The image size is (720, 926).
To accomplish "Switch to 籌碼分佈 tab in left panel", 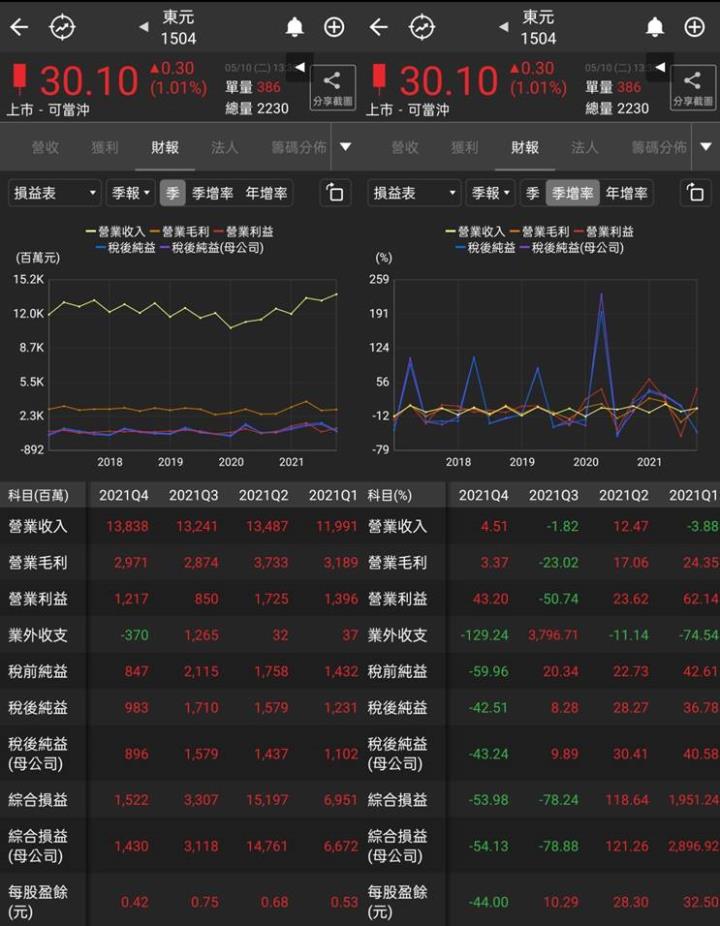I will 299,147.
